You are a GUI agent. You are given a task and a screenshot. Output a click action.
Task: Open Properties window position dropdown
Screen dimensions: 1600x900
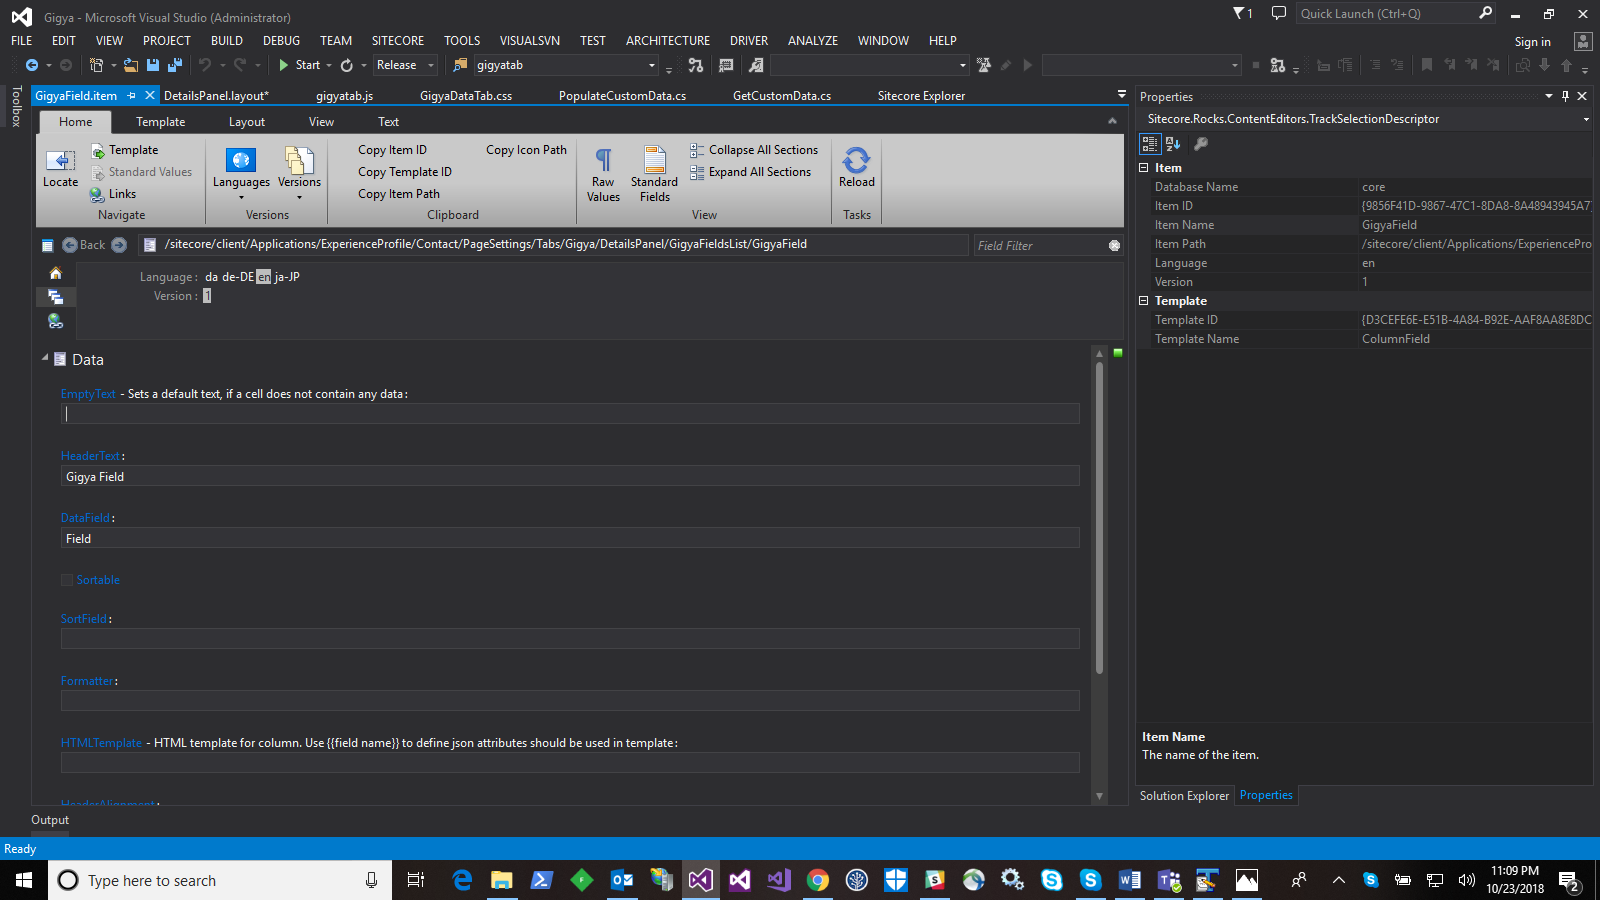[x=1549, y=96]
